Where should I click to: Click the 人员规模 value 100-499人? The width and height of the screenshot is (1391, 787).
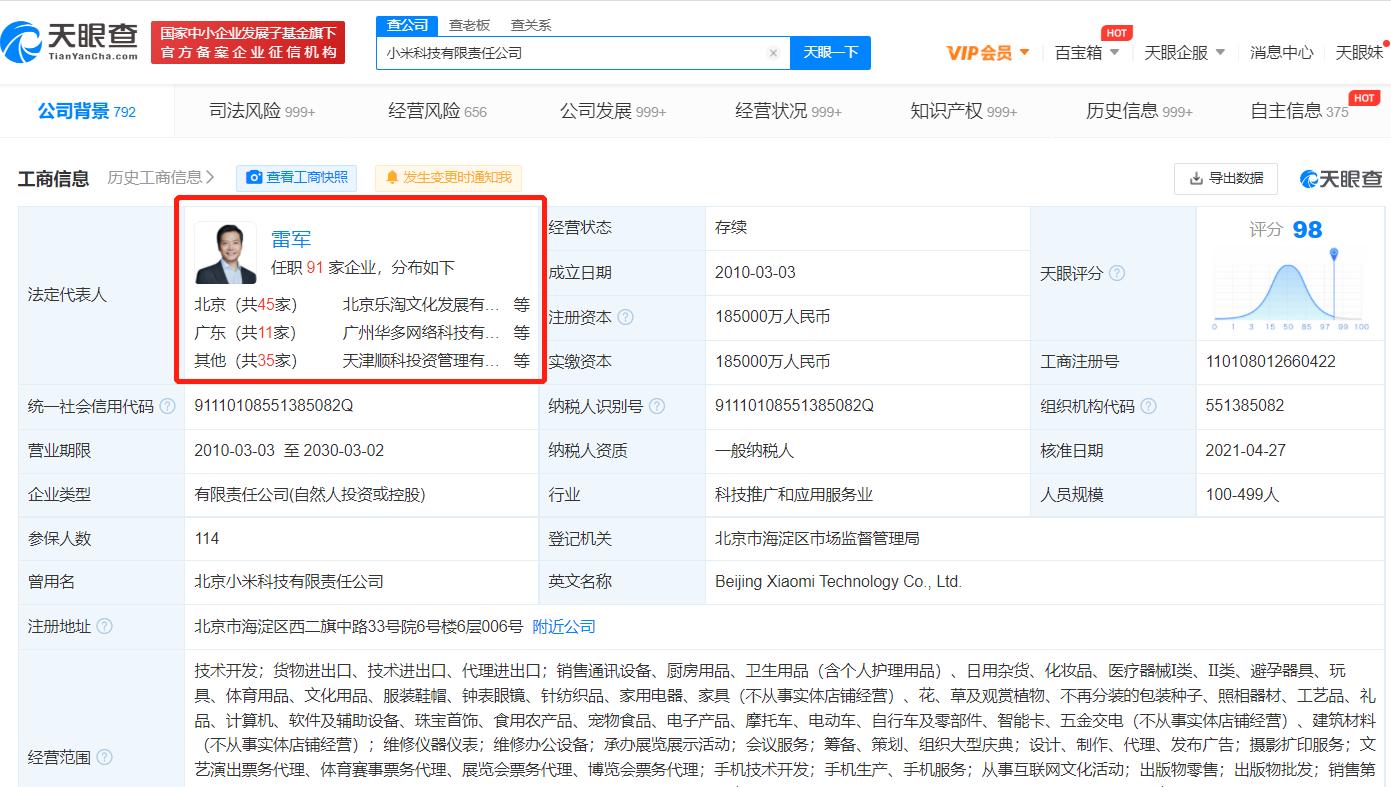1242,495
